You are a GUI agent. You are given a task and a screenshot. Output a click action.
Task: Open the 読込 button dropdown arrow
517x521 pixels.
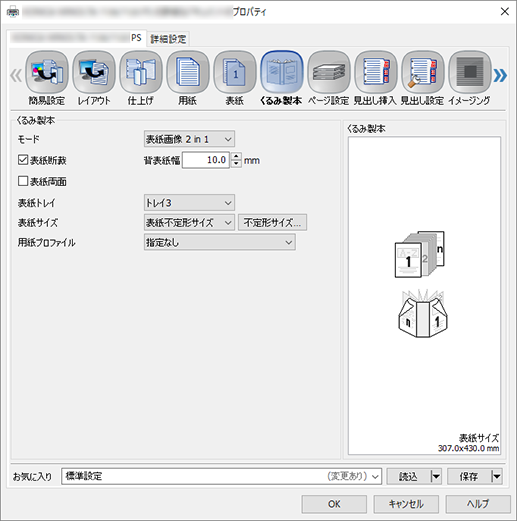click(x=436, y=476)
